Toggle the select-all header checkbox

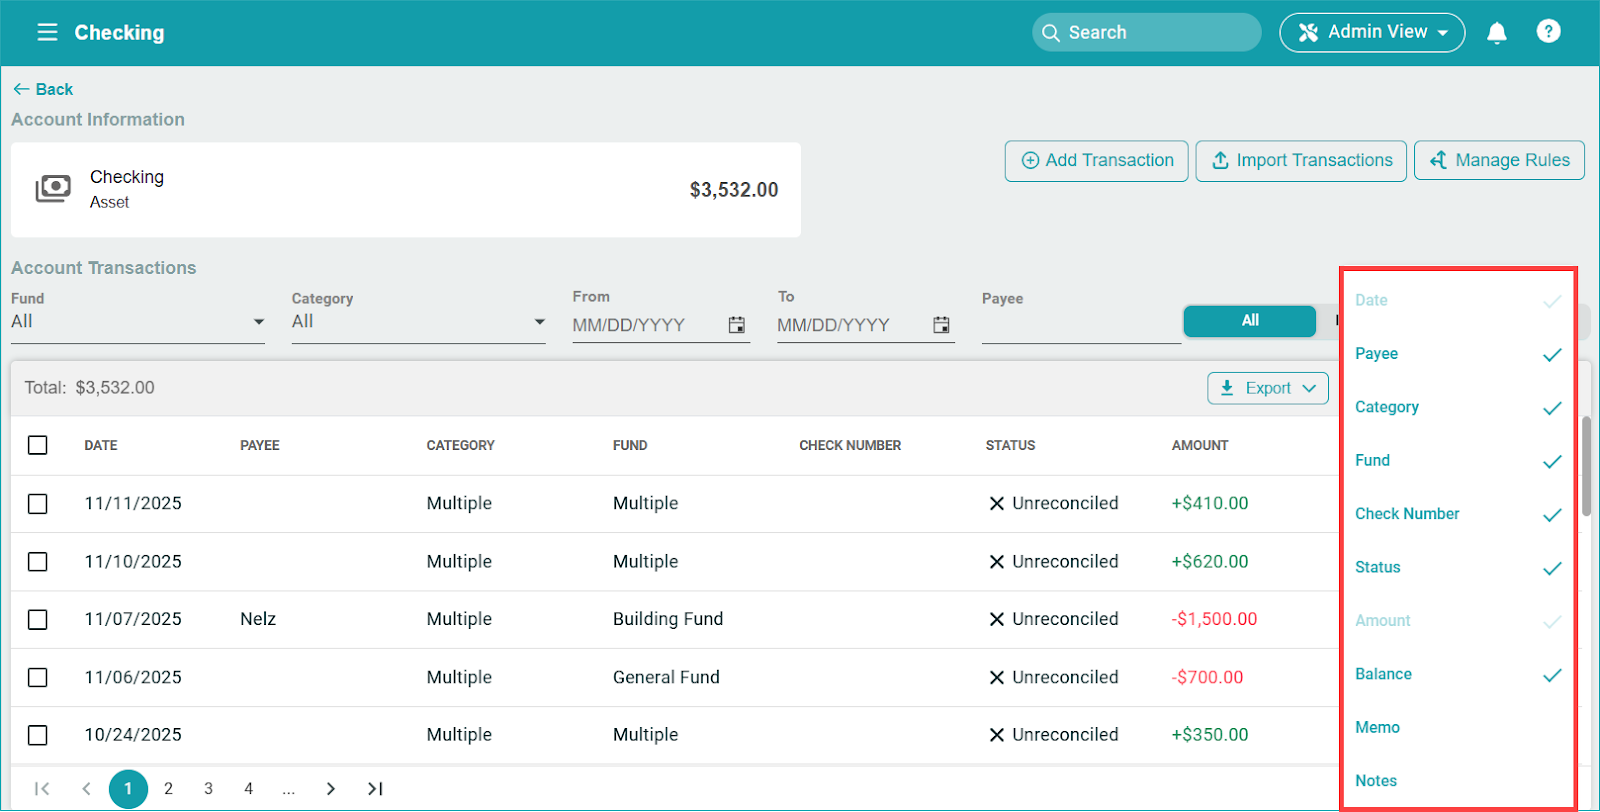[38, 445]
